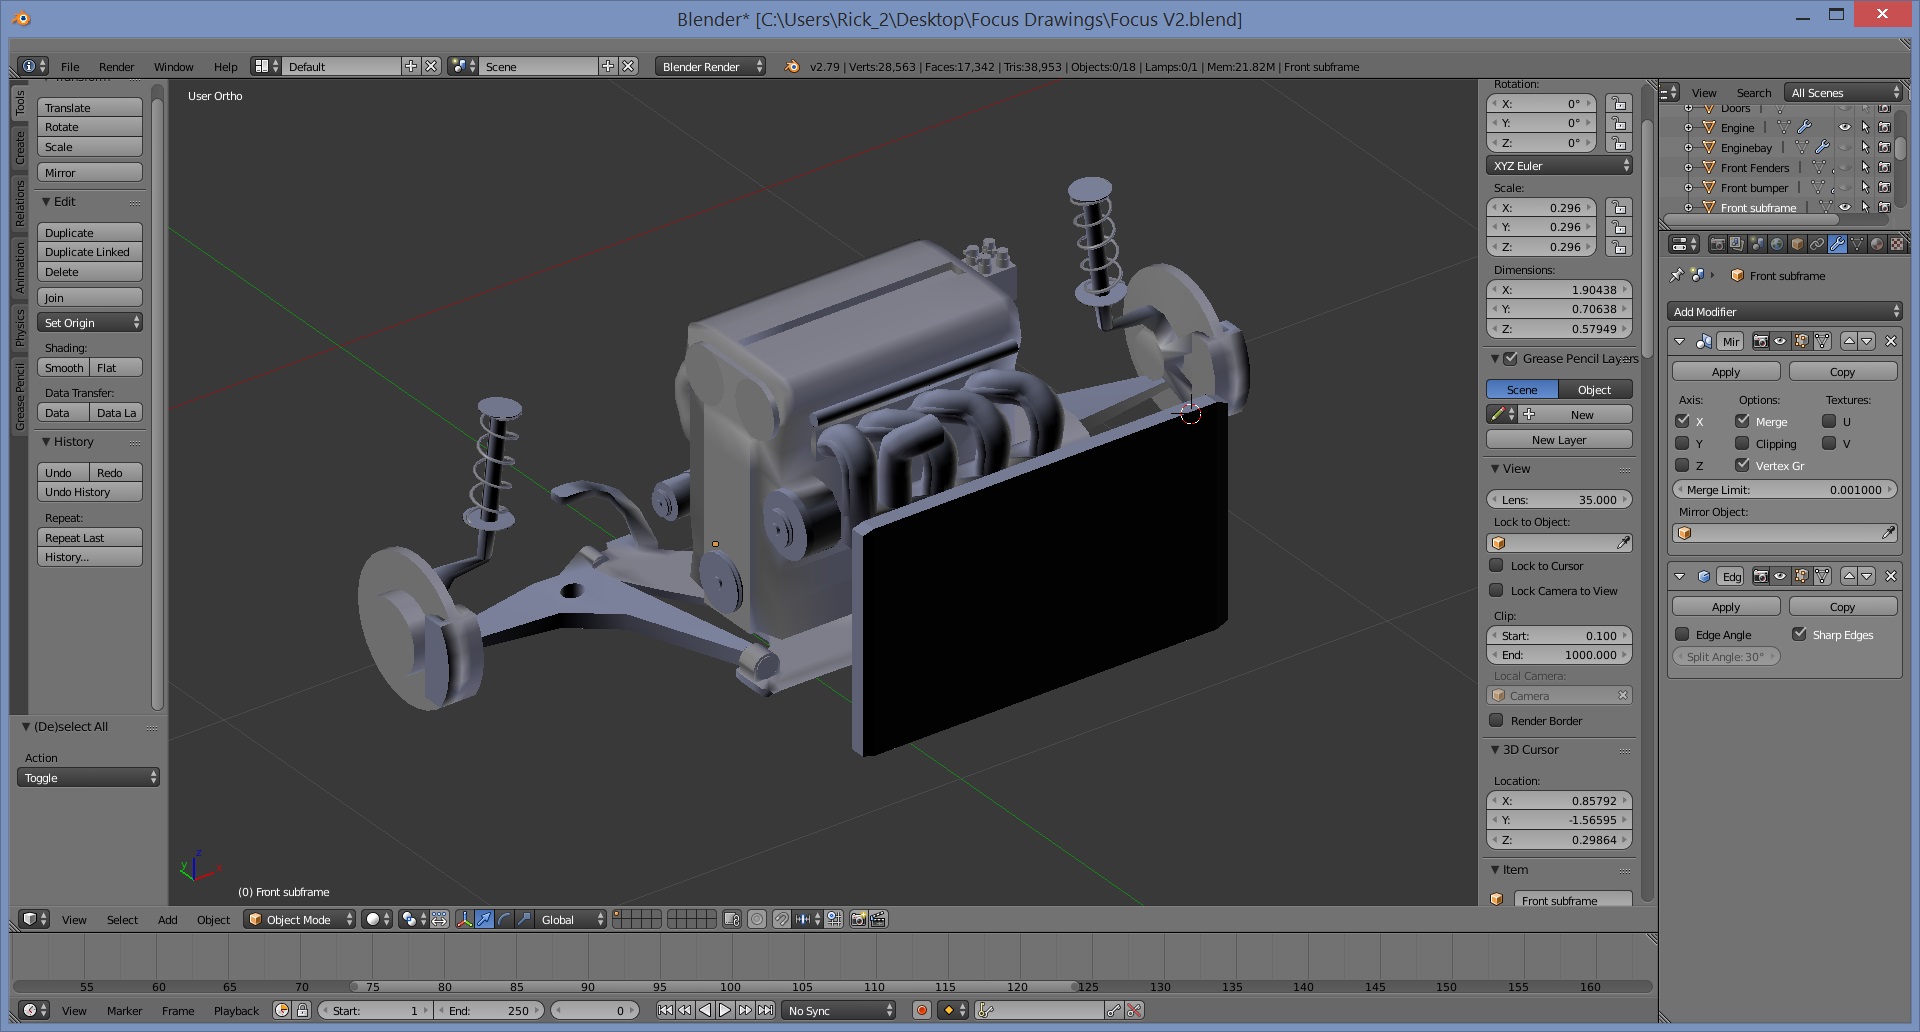Toggle visibility eye of Front subframe

click(x=1845, y=208)
